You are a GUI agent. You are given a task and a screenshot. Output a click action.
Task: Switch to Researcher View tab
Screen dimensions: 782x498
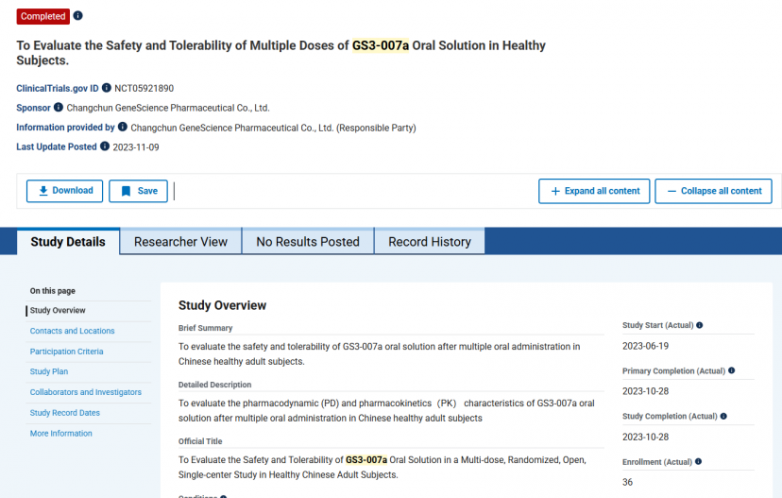pyautogui.click(x=181, y=242)
